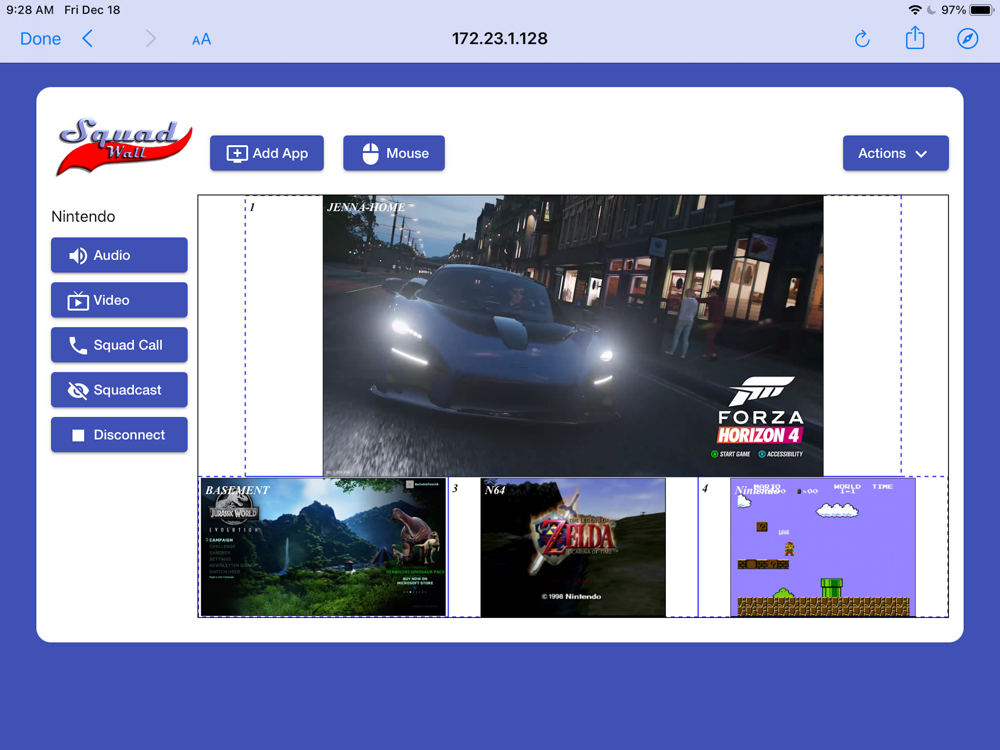Tap the Wi-Fi icon in status bar
This screenshot has height=750, width=1000.
click(915, 10)
